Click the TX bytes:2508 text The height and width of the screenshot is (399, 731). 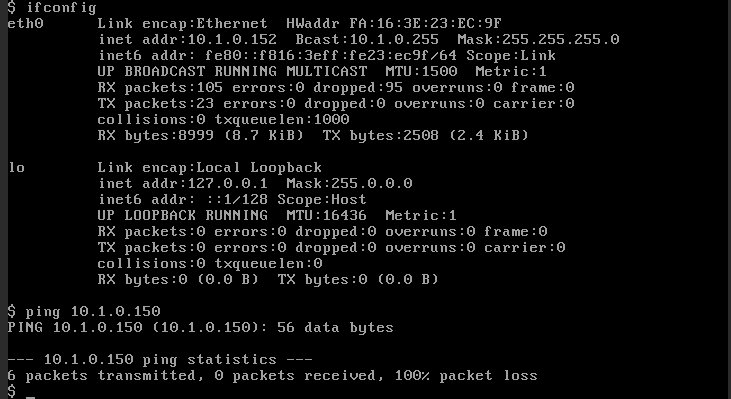coord(380,135)
